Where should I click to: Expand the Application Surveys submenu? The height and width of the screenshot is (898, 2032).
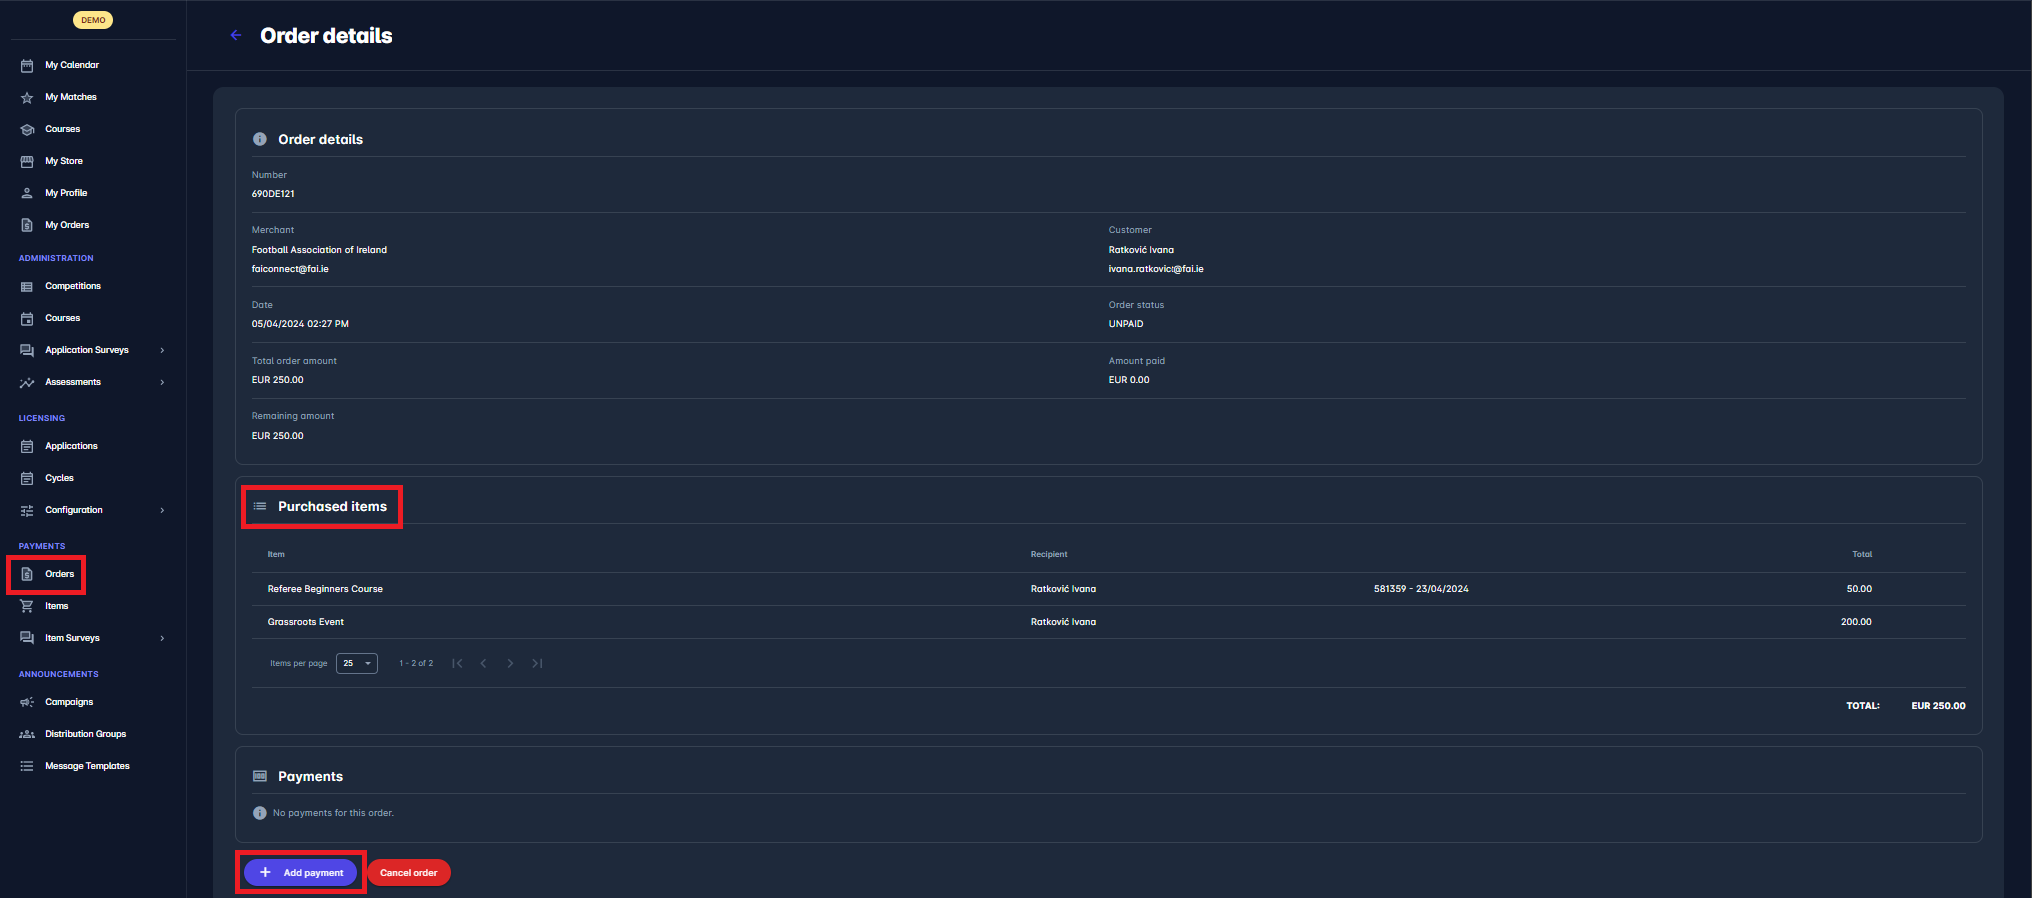click(x=162, y=350)
